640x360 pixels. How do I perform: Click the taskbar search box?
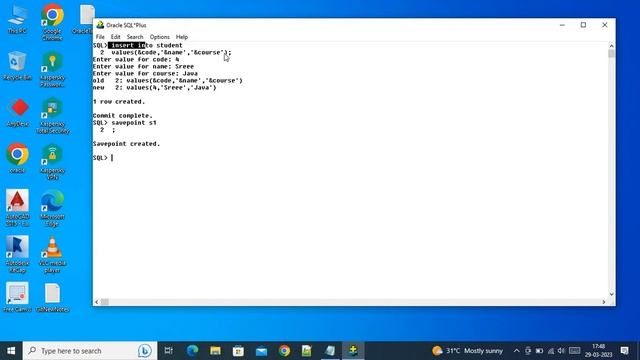[90, 351]
